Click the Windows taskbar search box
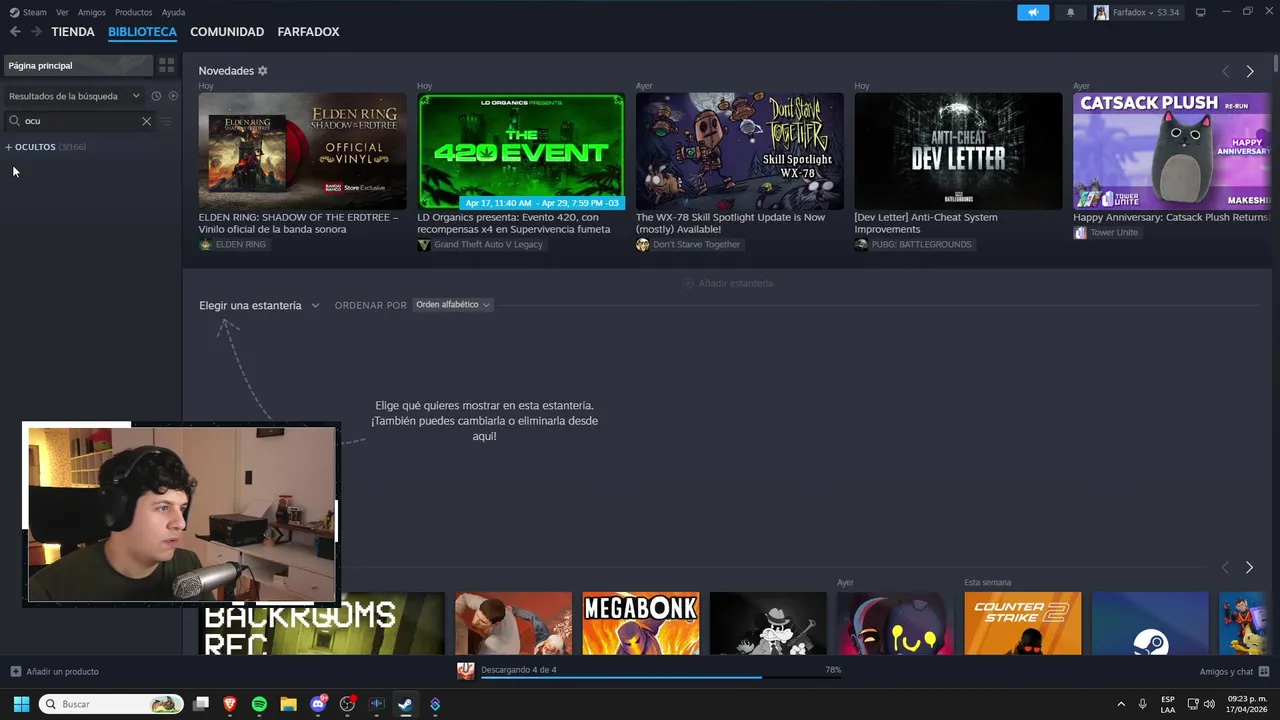This screenshot has width=1280, height=720. point(111,704)
